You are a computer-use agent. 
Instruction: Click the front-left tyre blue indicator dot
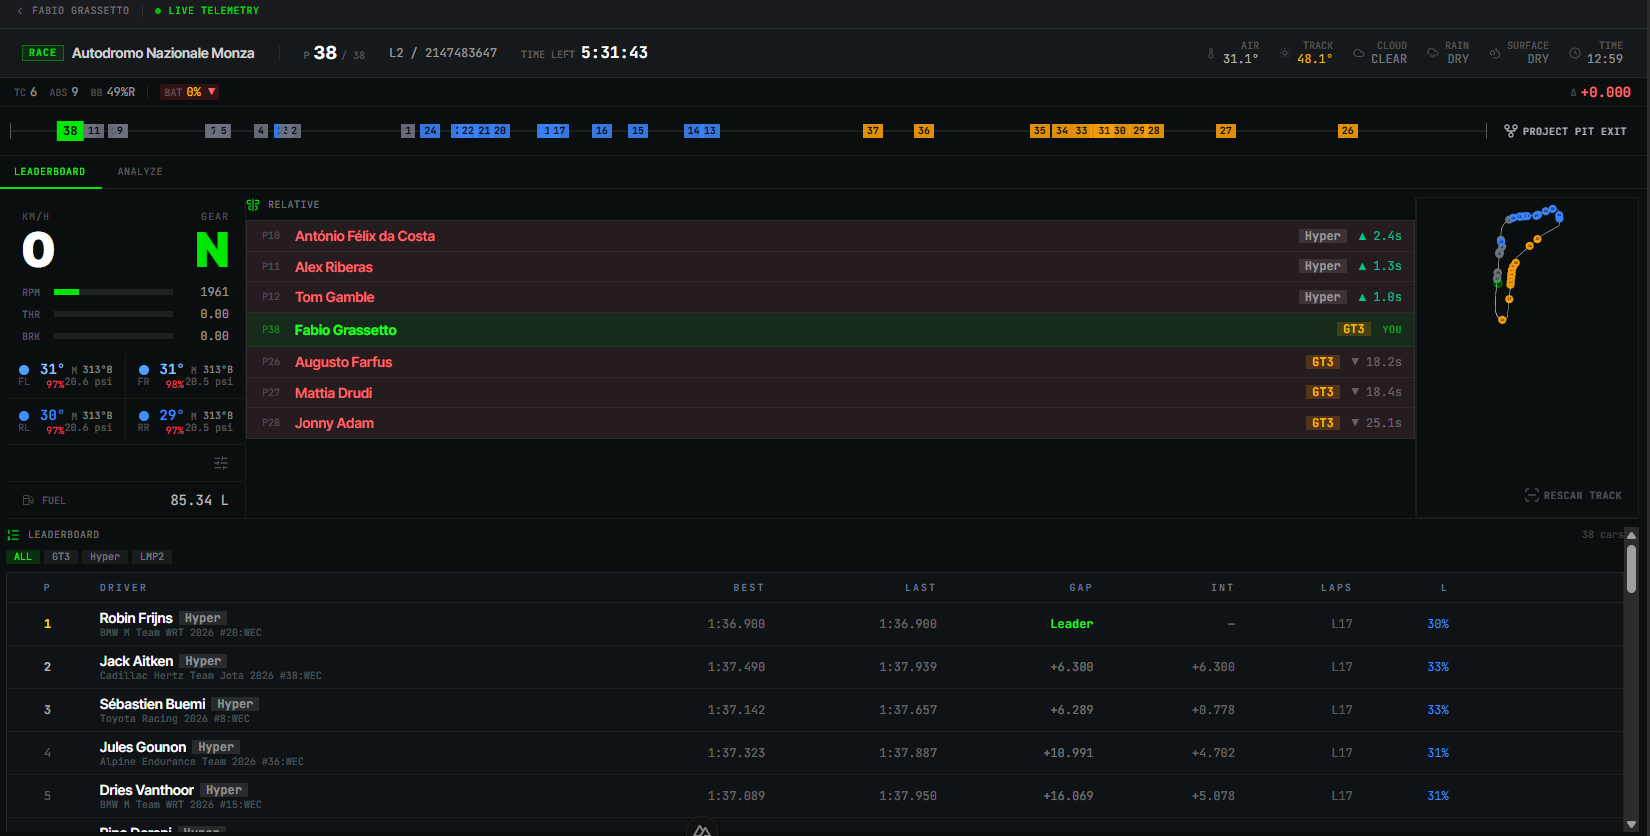(x=24, y=370)
